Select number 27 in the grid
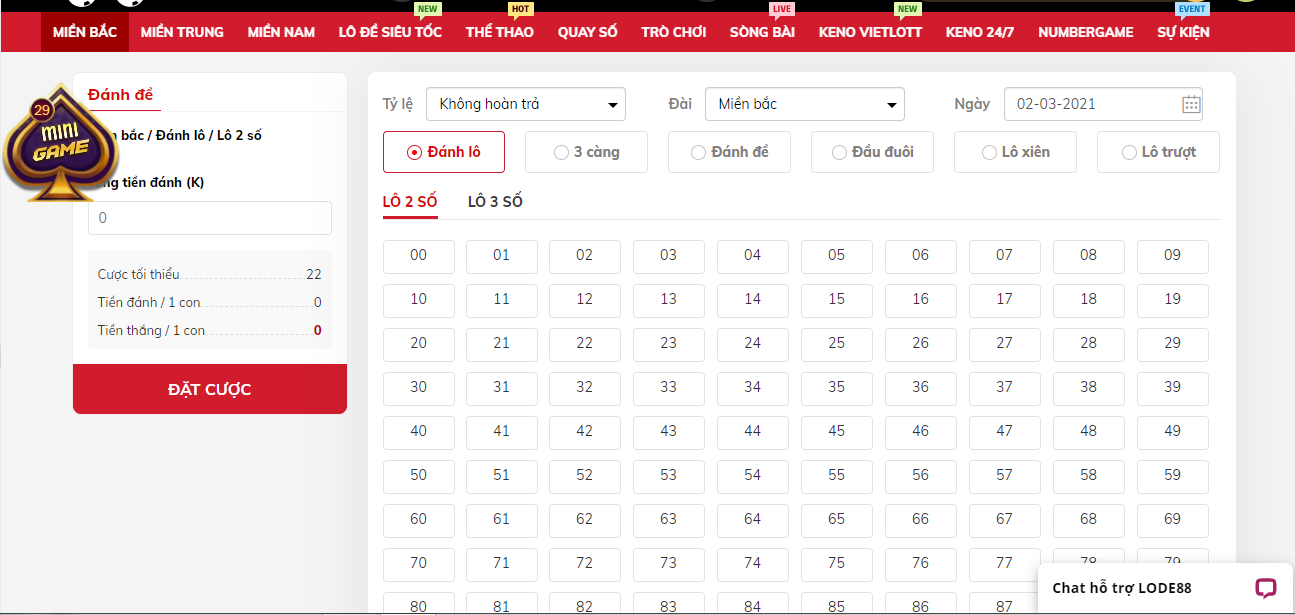This screenshot has width=1295, height=615. coord(1004,343)
